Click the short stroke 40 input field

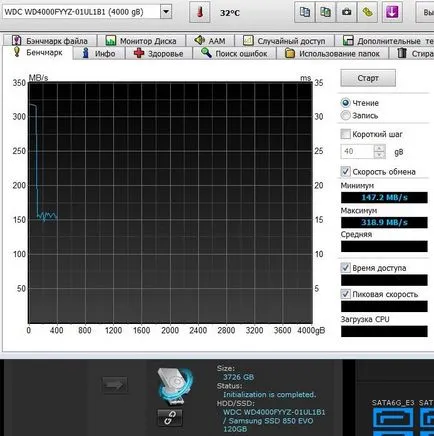(357, 152)
